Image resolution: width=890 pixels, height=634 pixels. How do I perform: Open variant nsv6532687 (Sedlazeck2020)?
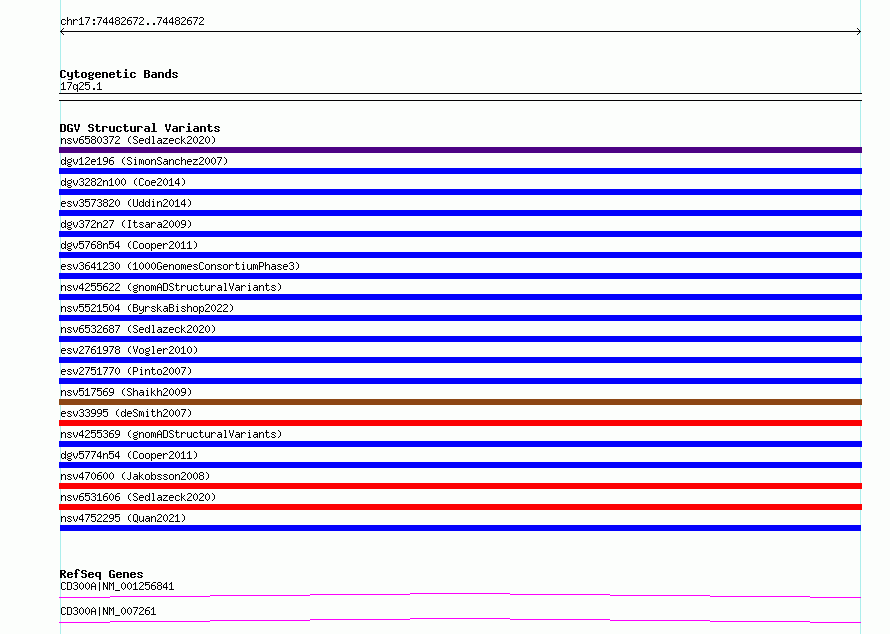[138, 329]
